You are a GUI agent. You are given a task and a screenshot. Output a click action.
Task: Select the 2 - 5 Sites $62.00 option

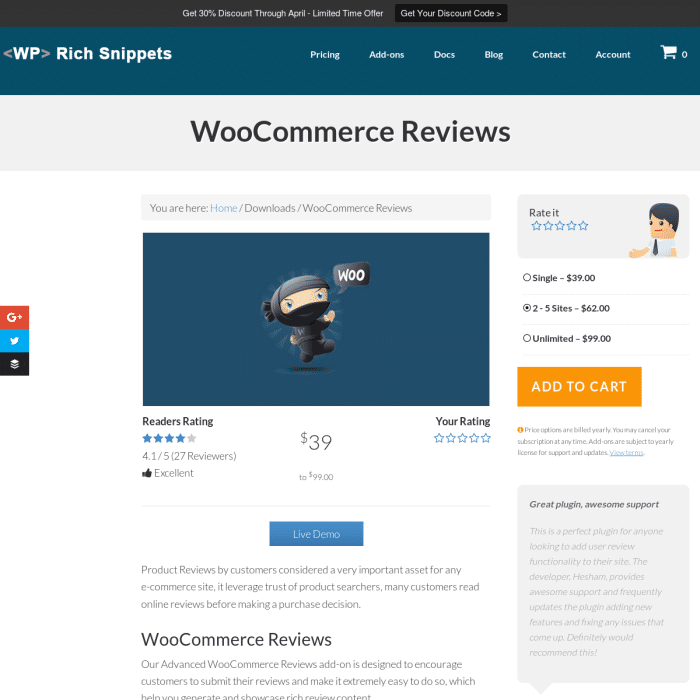point(527,308)
